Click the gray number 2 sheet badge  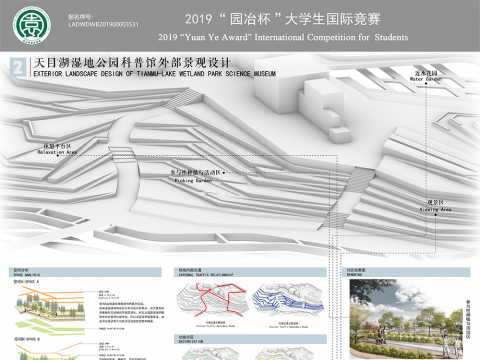tap(18, 68)
